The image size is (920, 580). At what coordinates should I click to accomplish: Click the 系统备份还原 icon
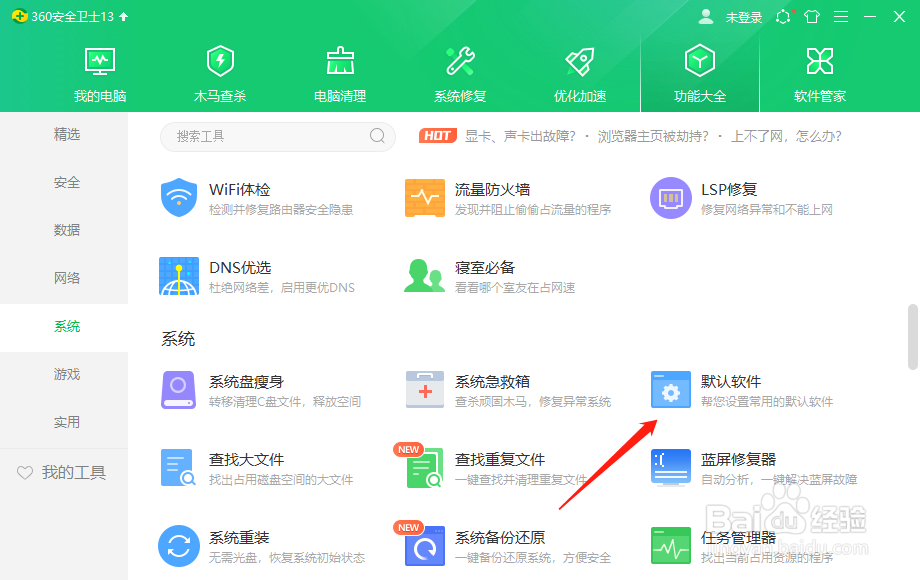(x=425, y=545)
